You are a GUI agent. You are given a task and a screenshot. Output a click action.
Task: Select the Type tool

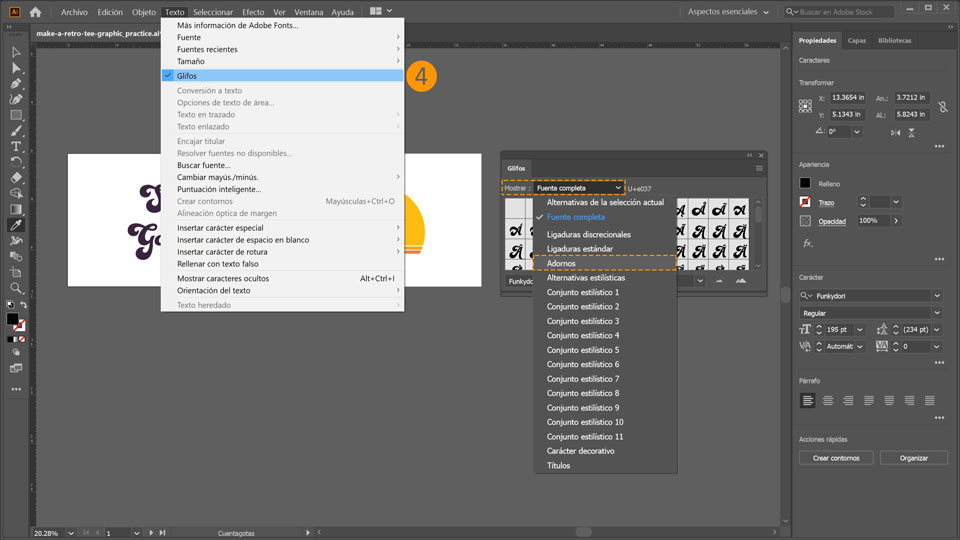[16, 146]
